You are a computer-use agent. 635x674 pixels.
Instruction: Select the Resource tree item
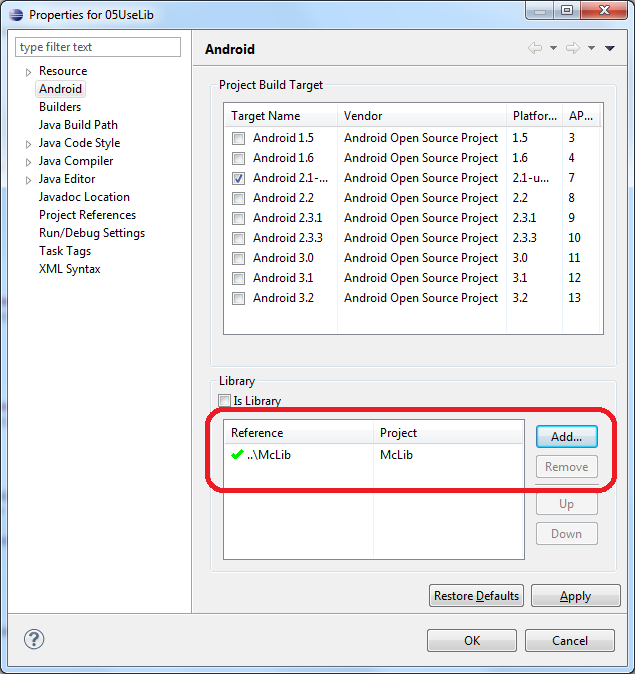coord(63,71)
